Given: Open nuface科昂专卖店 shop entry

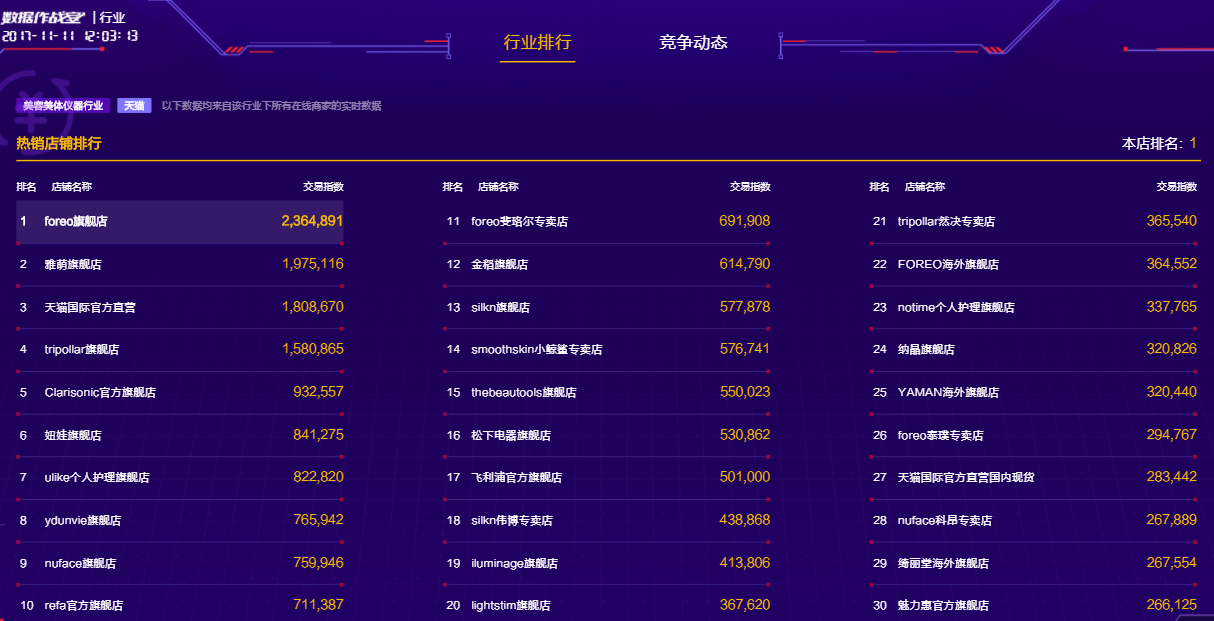Looking at the screenshot, I should tap(945, 521).
